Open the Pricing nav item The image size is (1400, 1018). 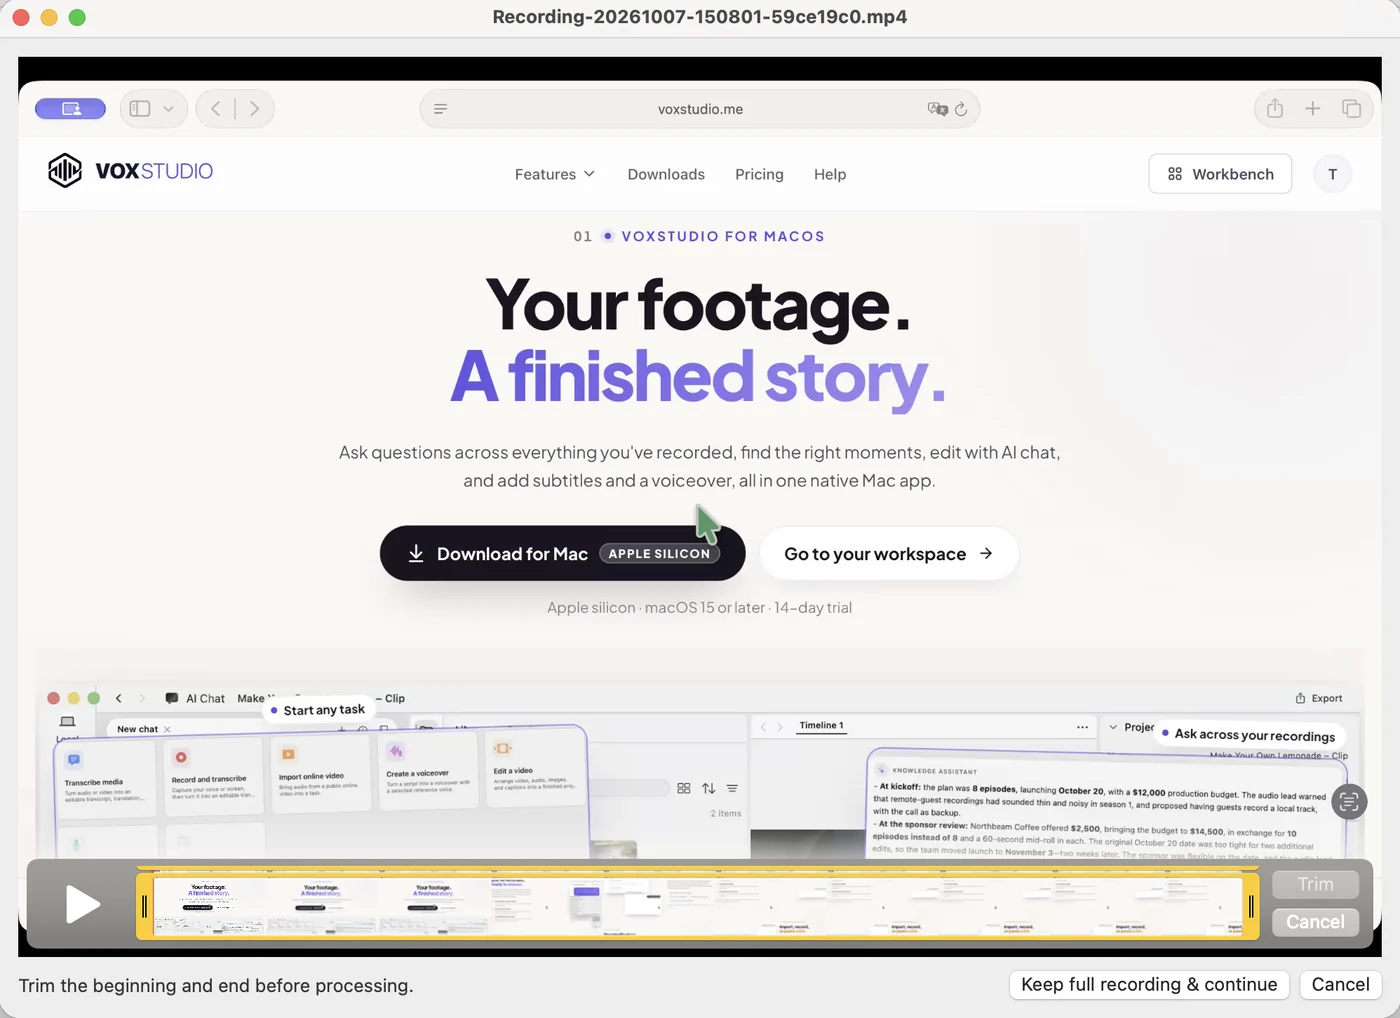click(759, 174)
